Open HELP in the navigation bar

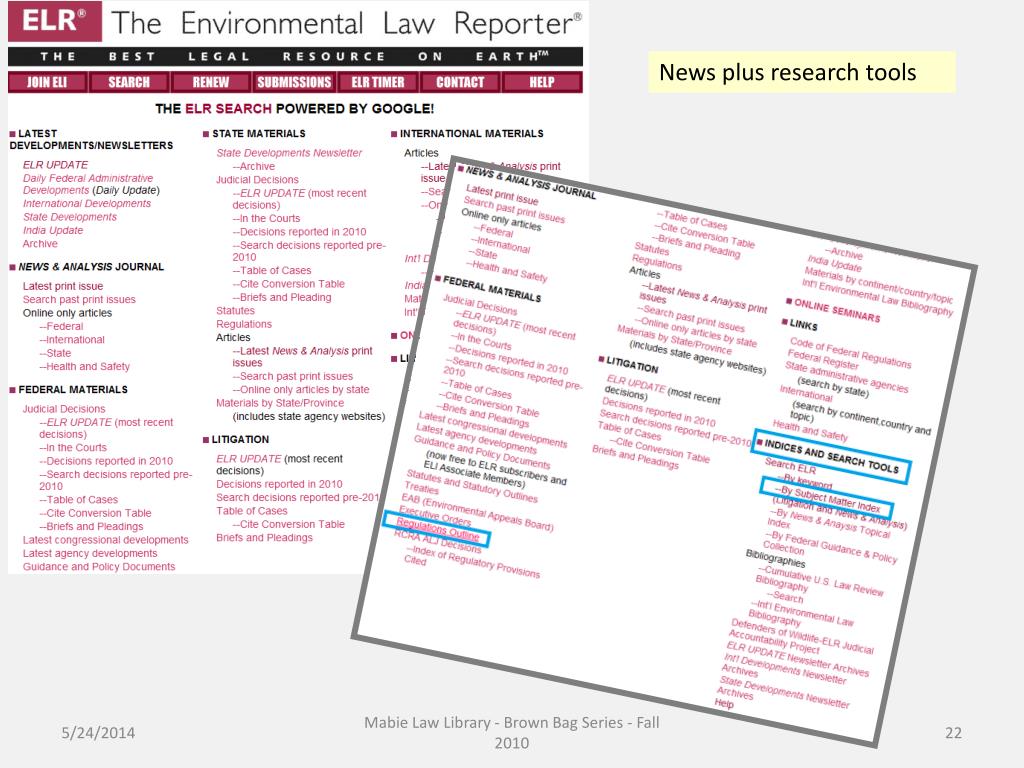coord(541,82)
